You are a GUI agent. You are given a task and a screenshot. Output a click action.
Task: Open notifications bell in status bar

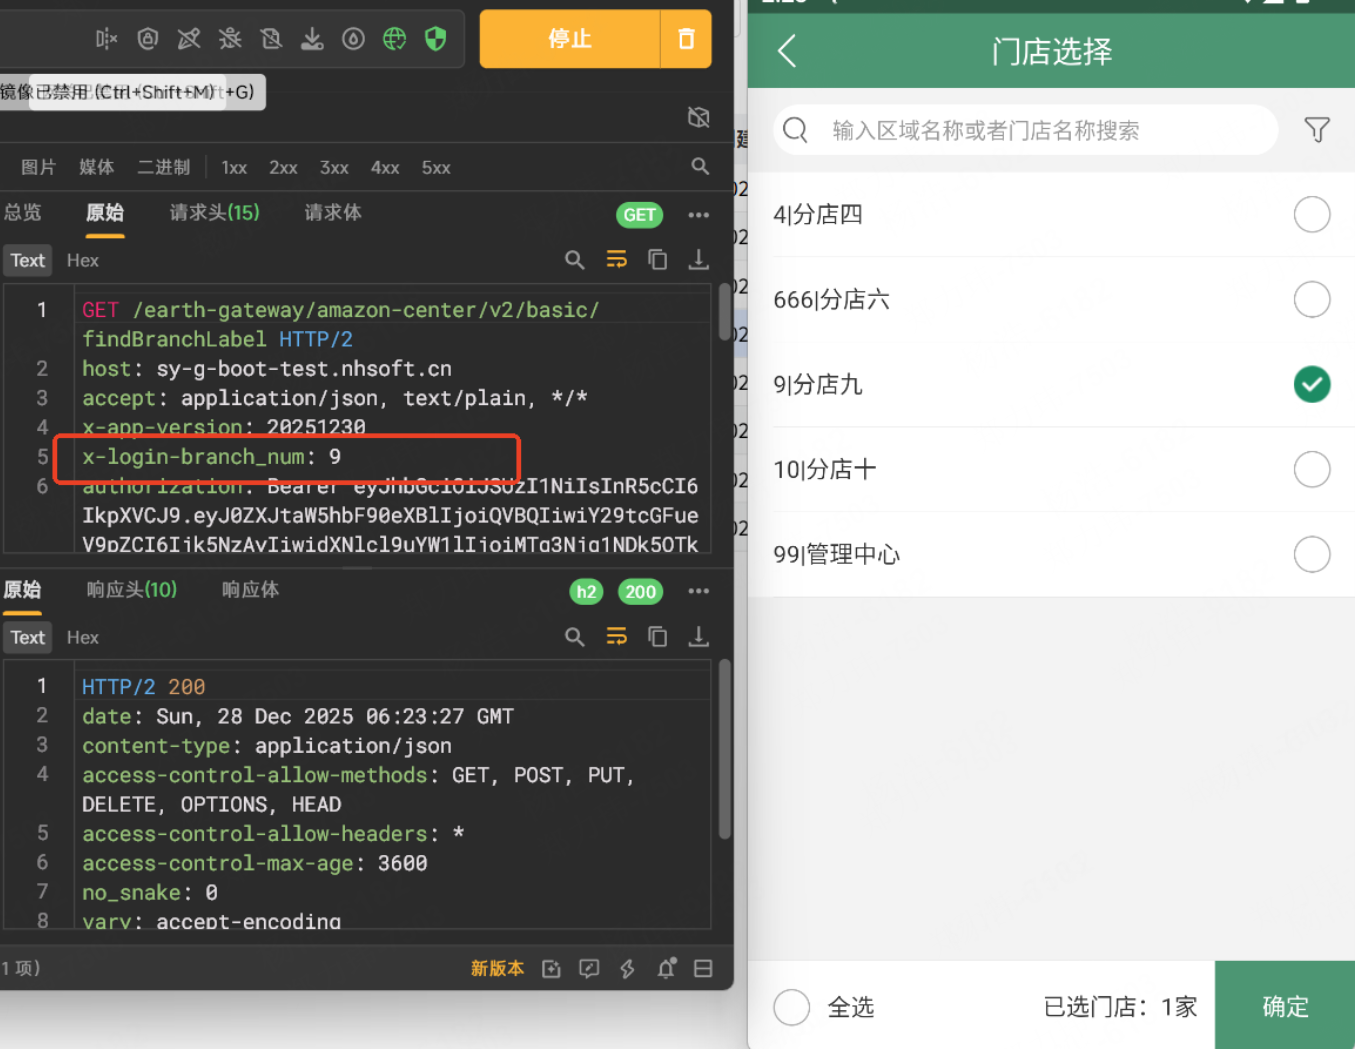pyautogui.click(x=666, y=968)
